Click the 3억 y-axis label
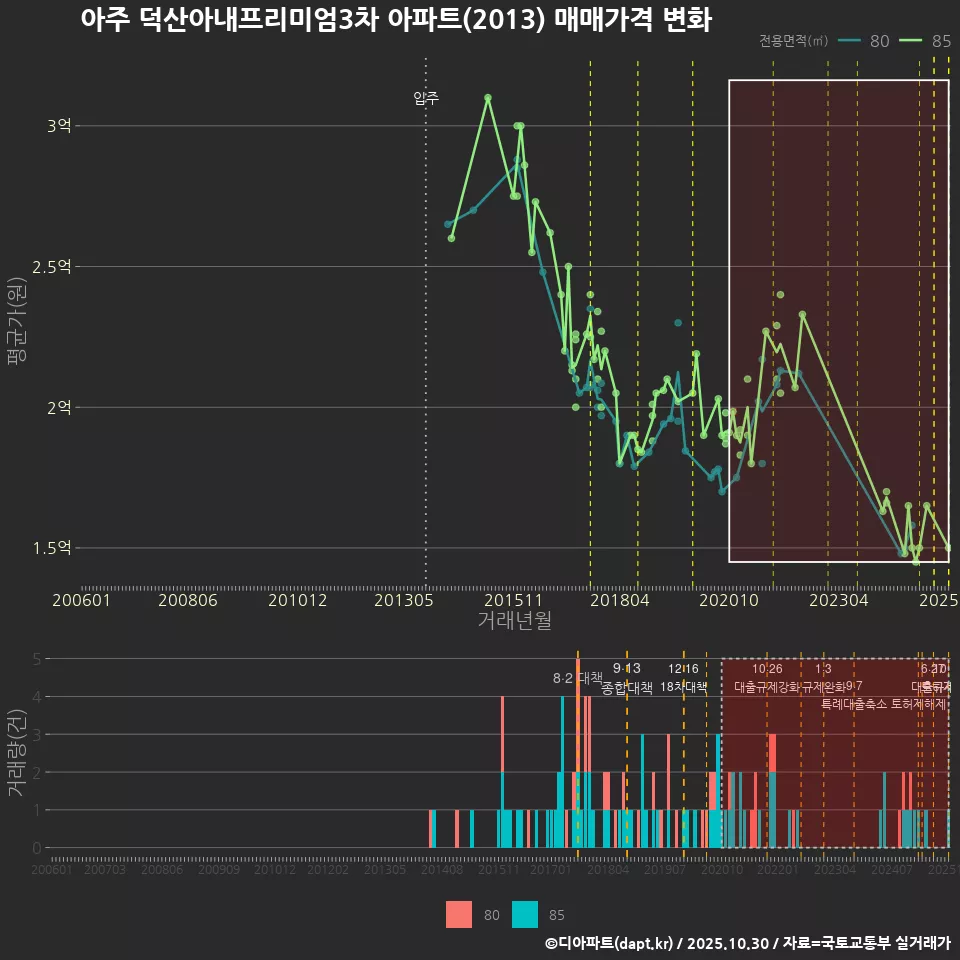Image resolution: width=960 pixels, height=960 pixels. point(58,126)
